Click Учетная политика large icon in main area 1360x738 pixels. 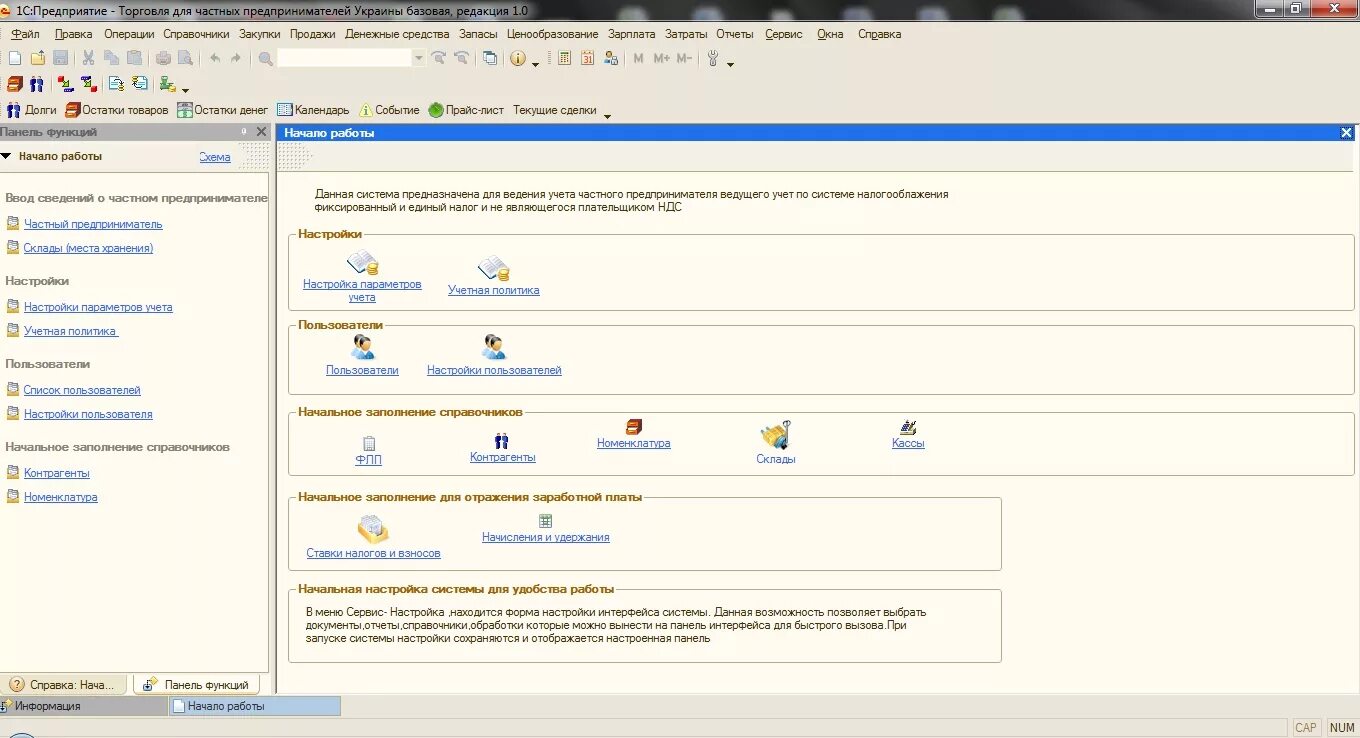494,268
